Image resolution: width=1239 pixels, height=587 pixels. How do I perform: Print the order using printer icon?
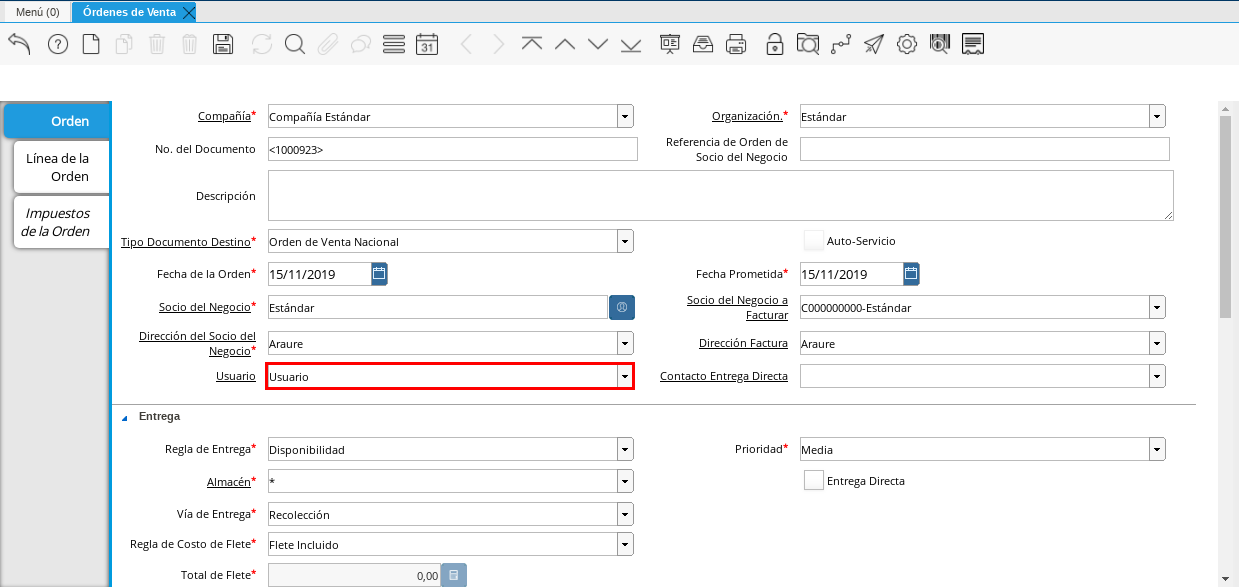coord(736,44)
